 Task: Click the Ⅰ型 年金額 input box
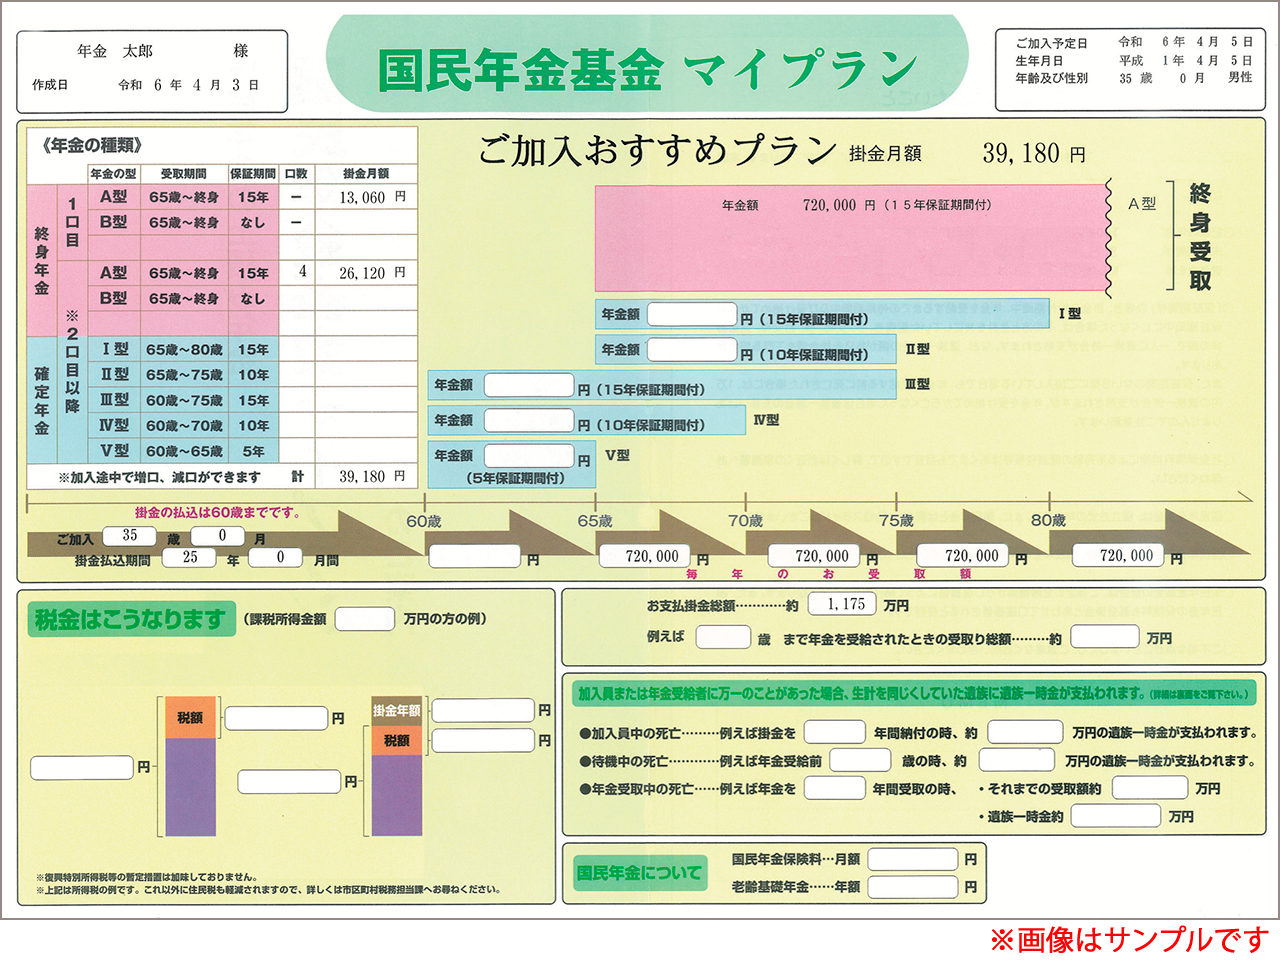pos(692,314)
